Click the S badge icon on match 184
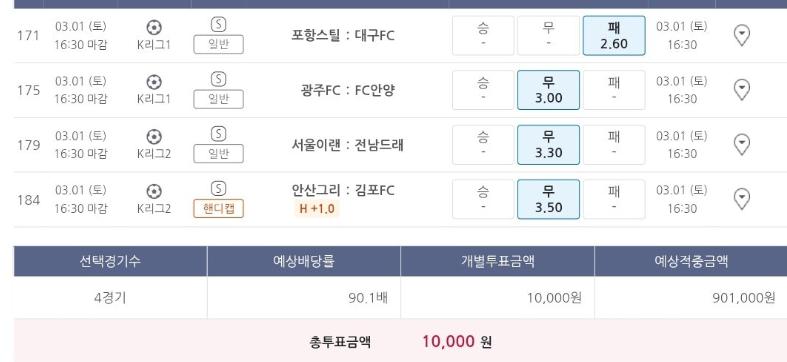 (x=218, y=189)
